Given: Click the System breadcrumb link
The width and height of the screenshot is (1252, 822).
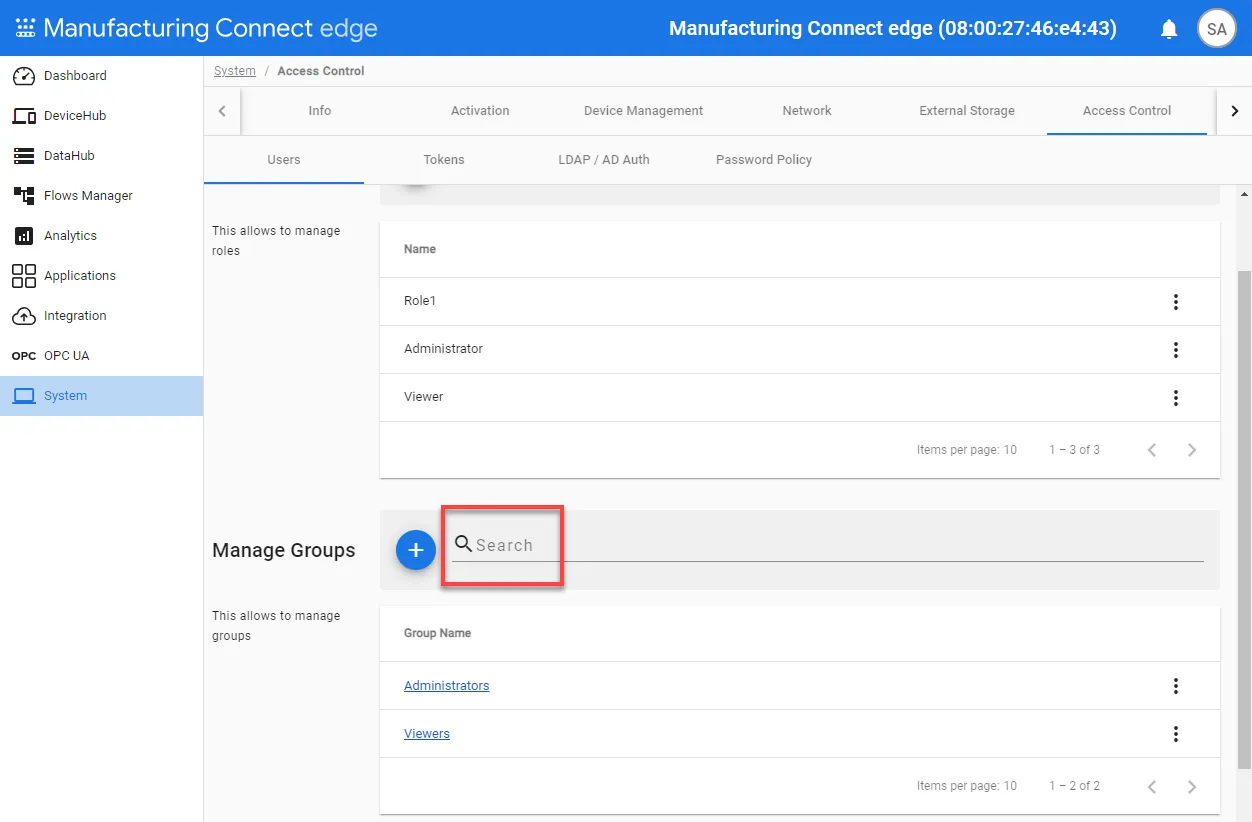Looking at the screenshot, I should [x=235, y=71].
